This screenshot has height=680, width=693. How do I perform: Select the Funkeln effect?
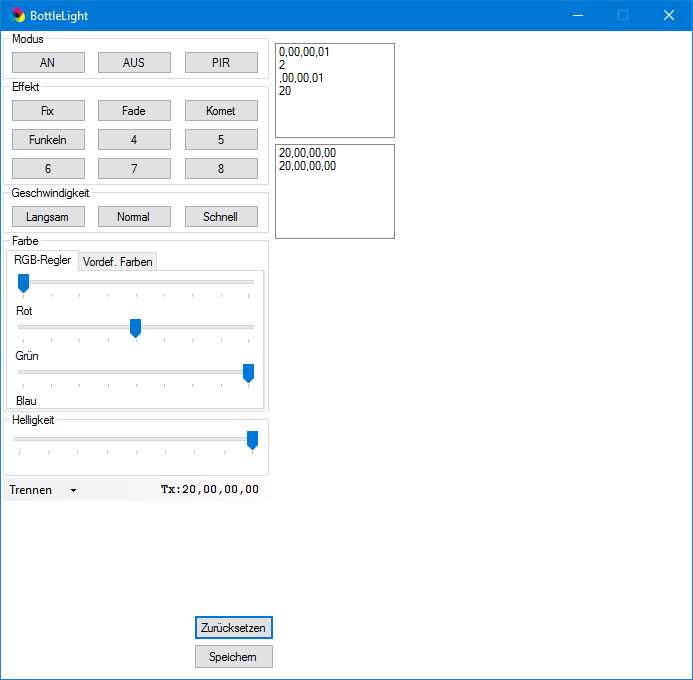tap(48, 140)
